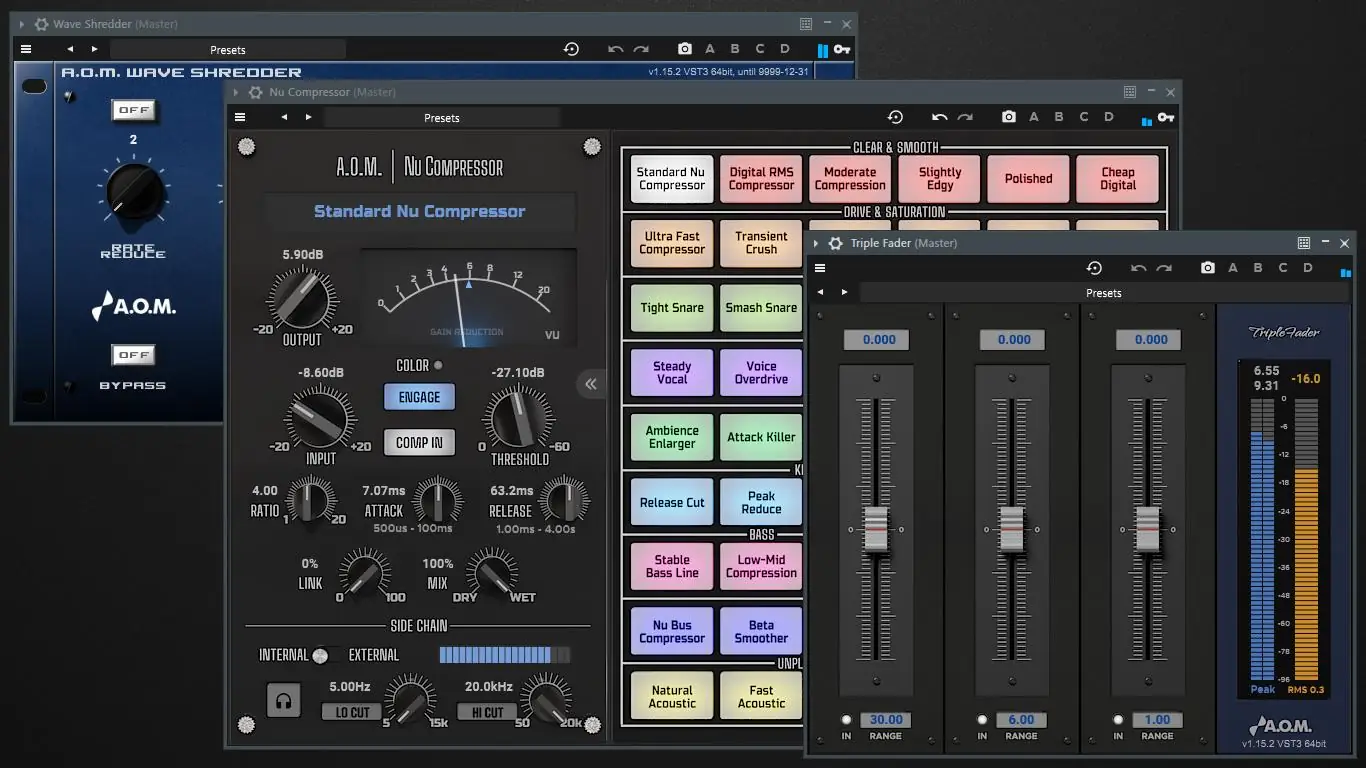Toggle the color ENGAGE button

(x=419, y=397)
